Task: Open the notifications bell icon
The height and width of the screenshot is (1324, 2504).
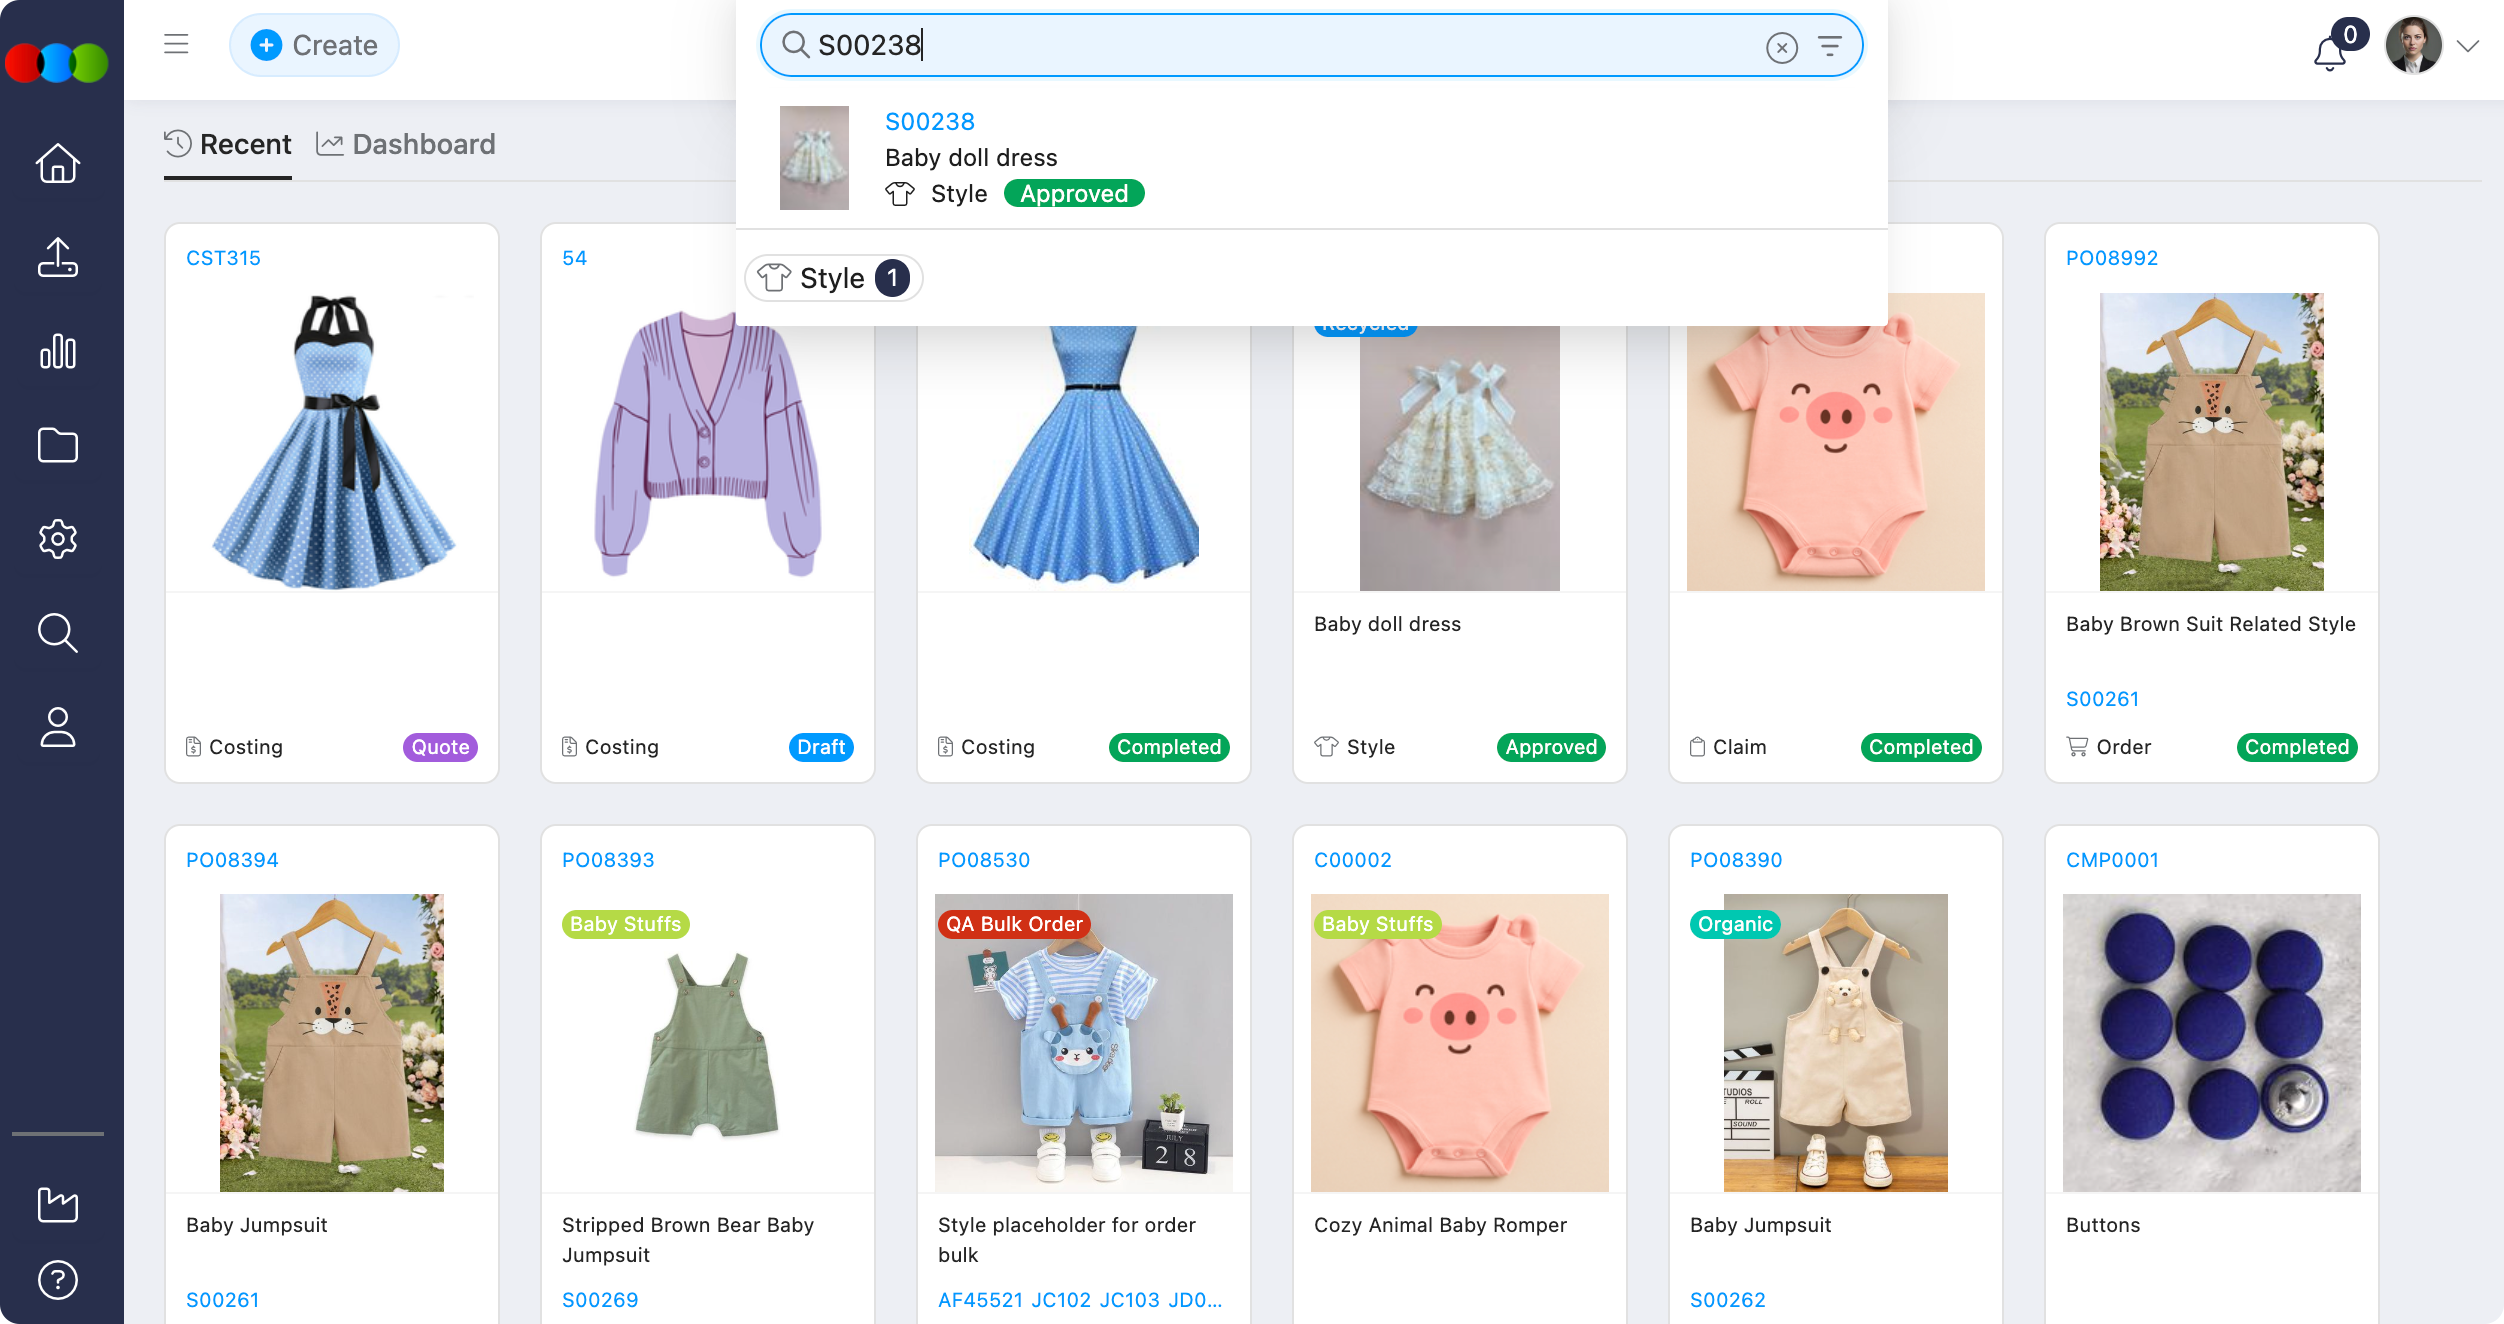Action: point(2330,52)
